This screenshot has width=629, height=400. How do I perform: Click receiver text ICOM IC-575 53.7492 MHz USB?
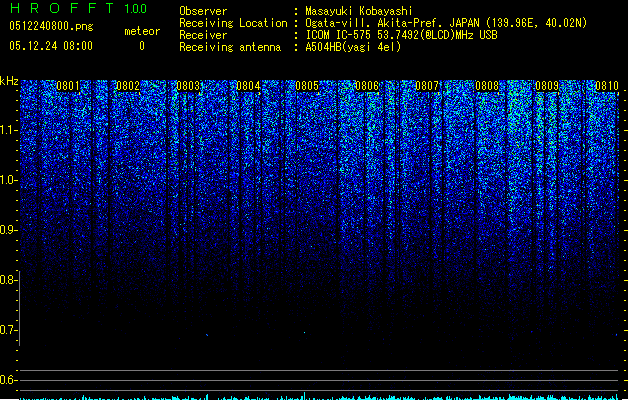click(401, 35)
